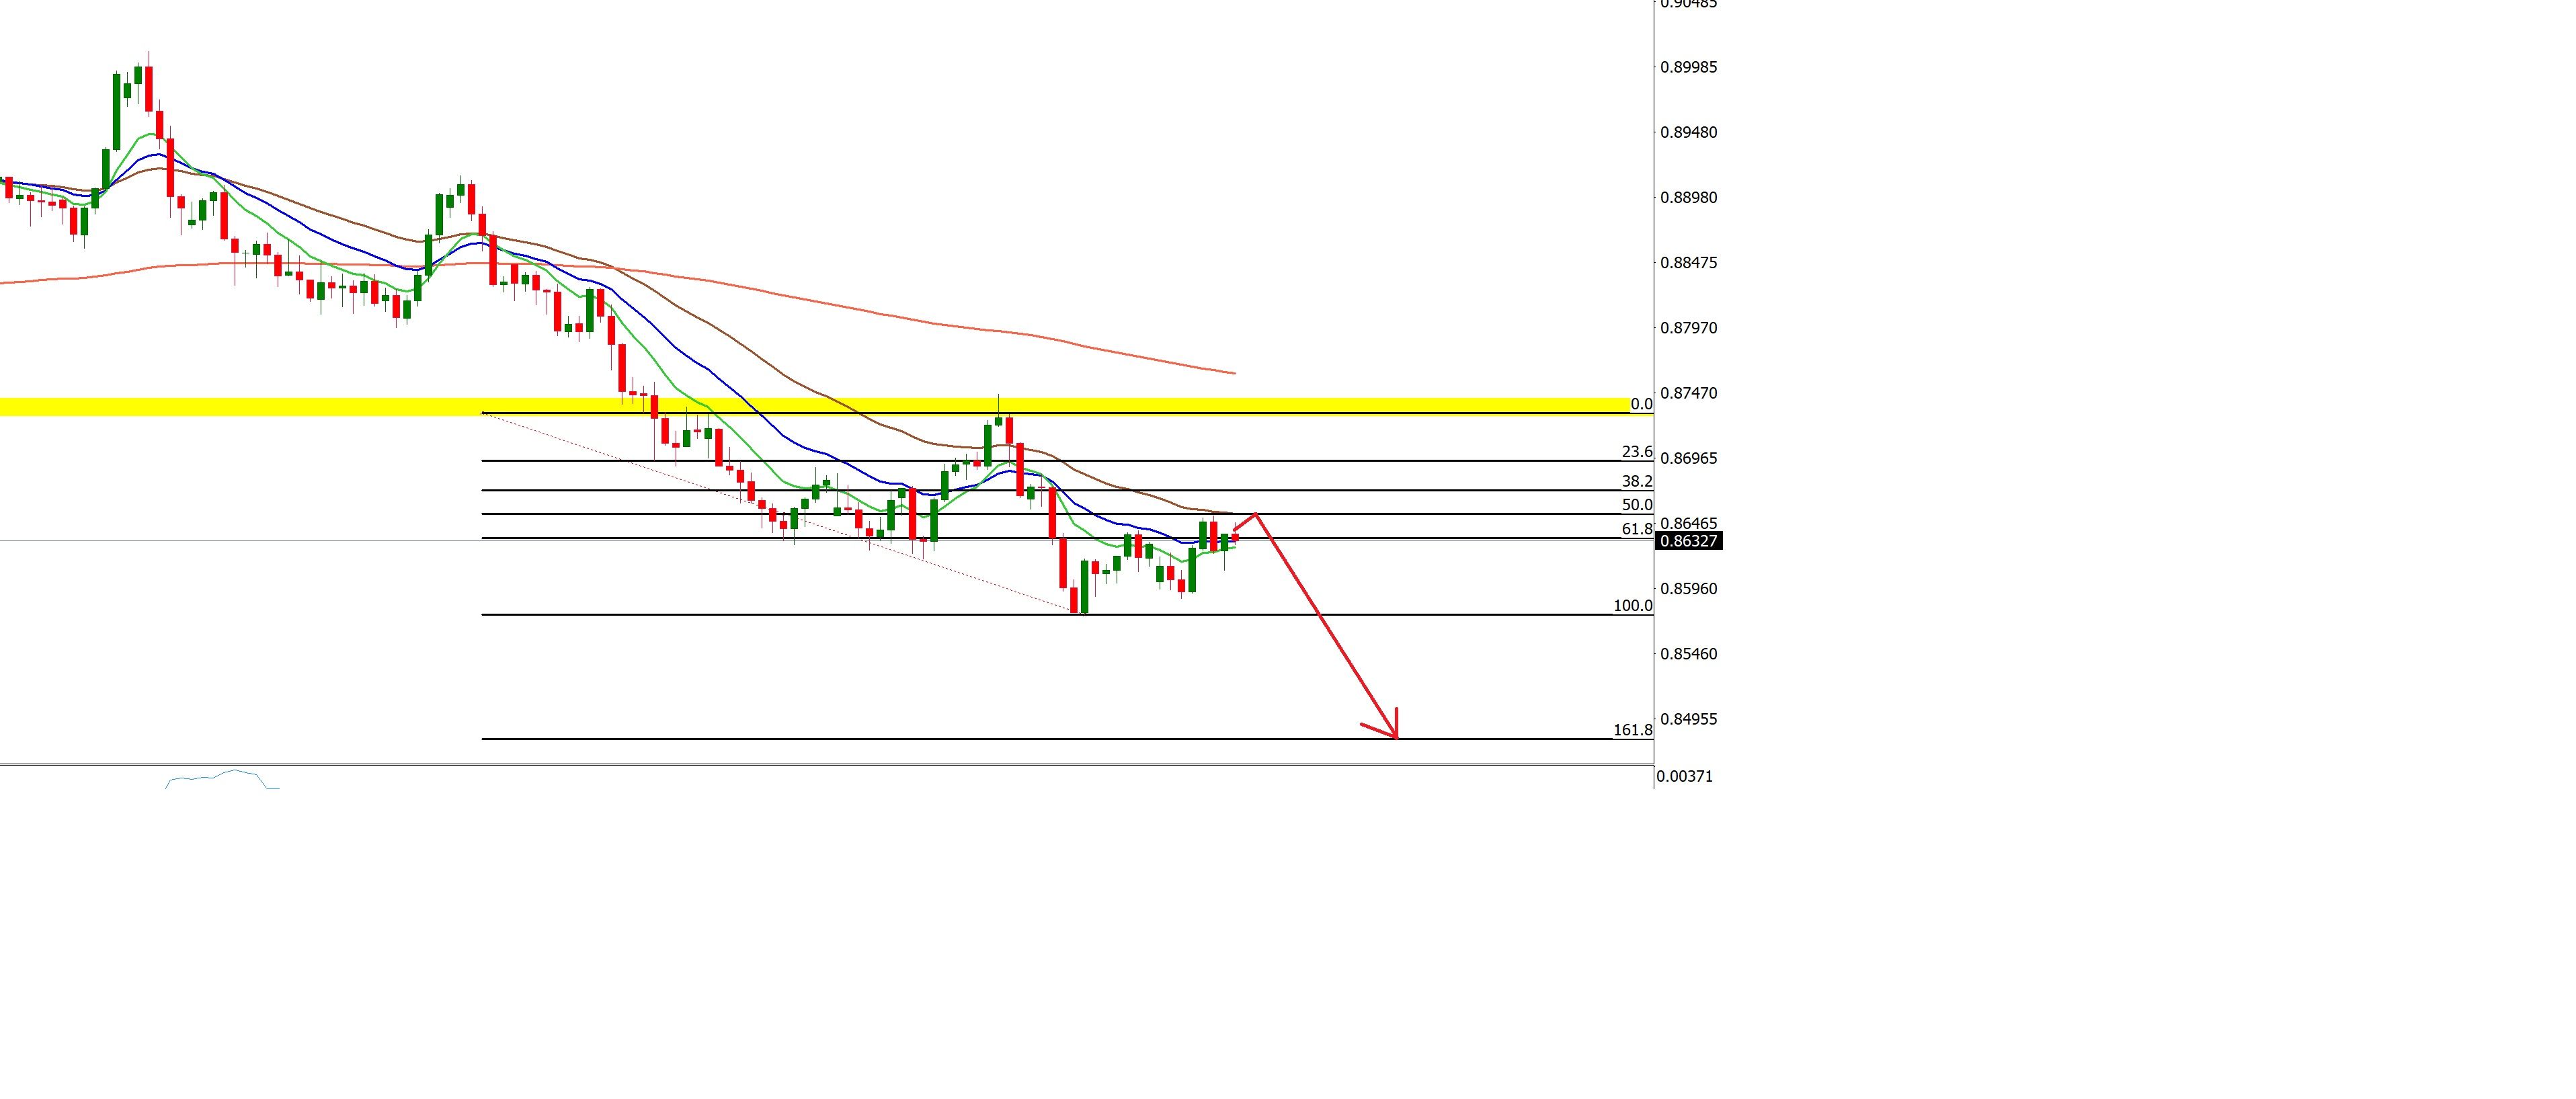
Task: Click the 0.85460 price axis value
Action: click(1689, 654)
